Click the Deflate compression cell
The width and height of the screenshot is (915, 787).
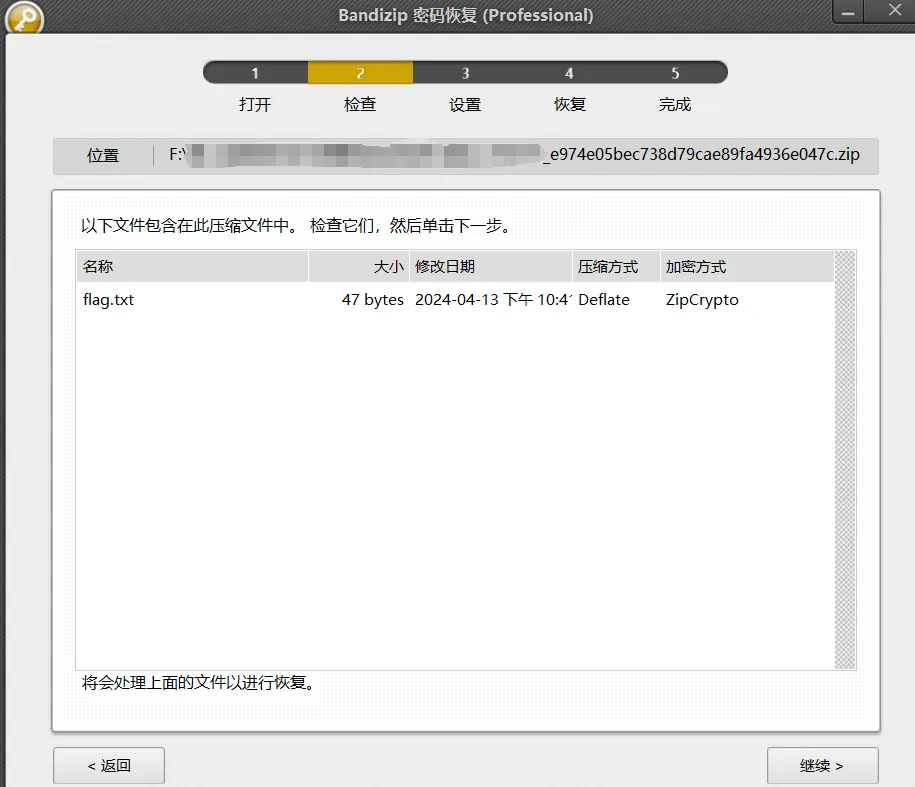click(x=604, y=300)
